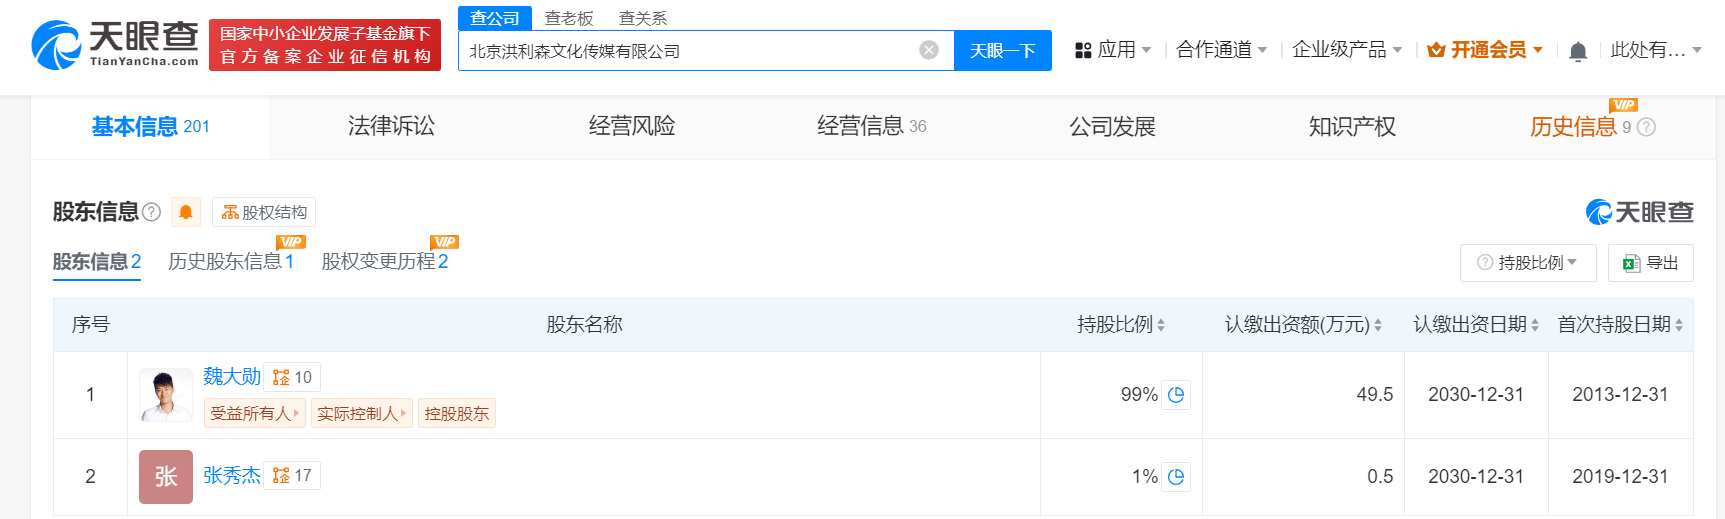Switch to the 查关系 search tab
This screenshot has height=519, width=1725.
[643, 18]
